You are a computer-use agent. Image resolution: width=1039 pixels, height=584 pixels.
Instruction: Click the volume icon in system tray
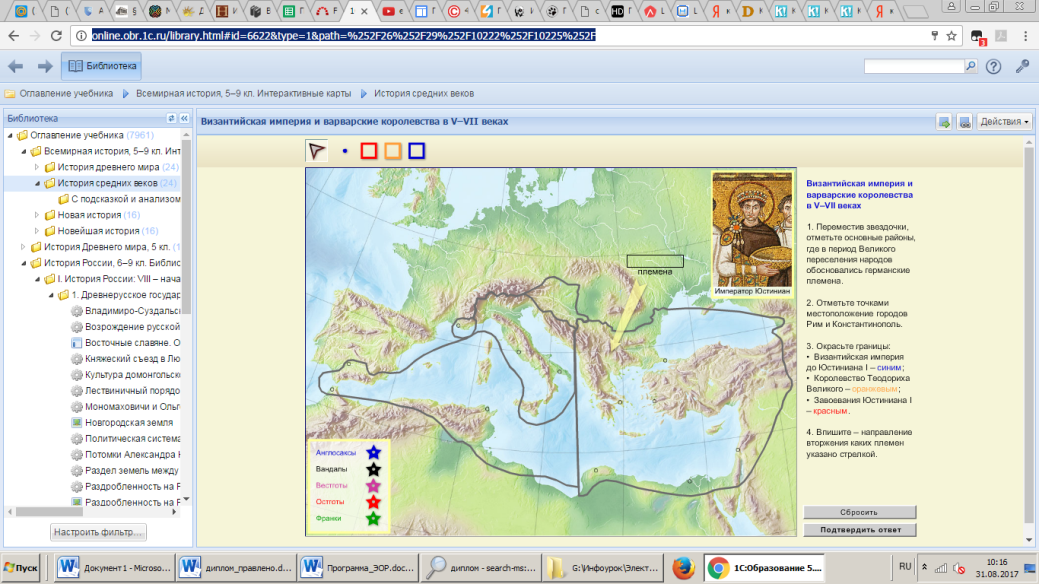pos(959,568)
